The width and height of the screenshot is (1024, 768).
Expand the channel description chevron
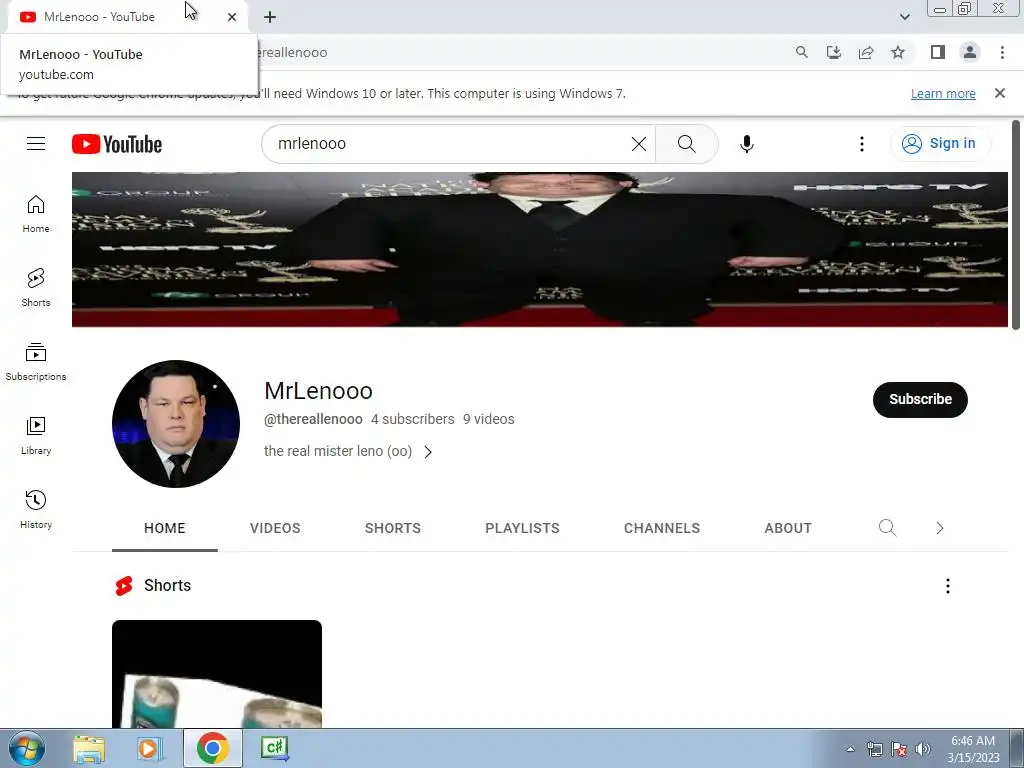tap(428, 452)
